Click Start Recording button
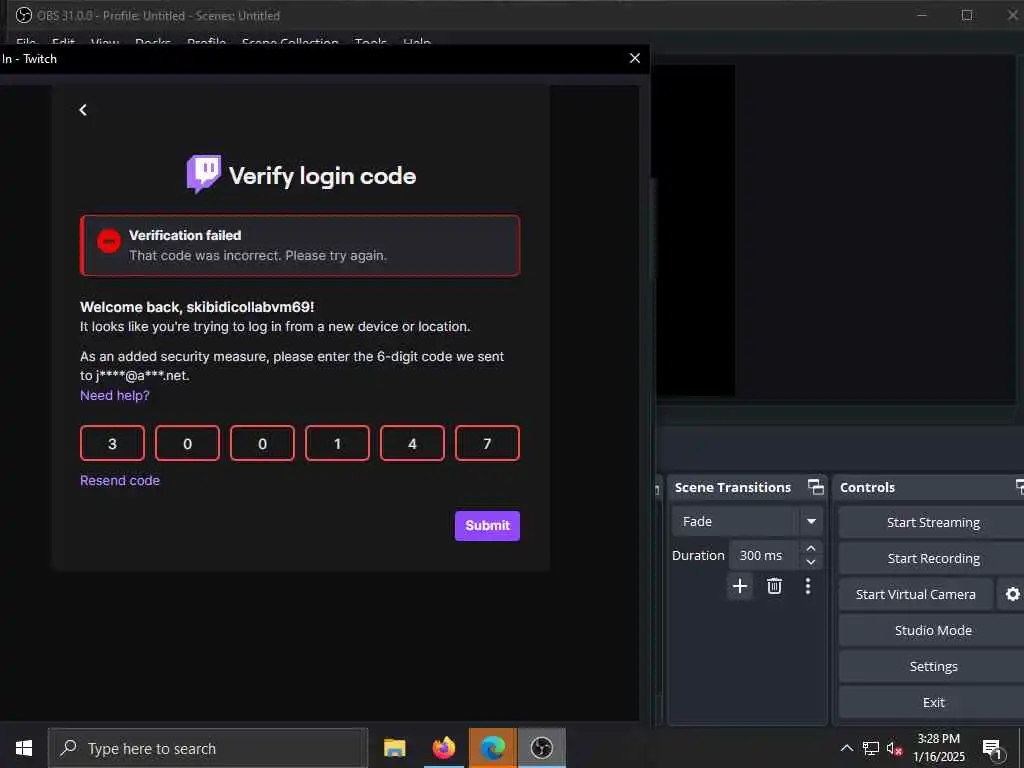 click(x=933, y=558)
